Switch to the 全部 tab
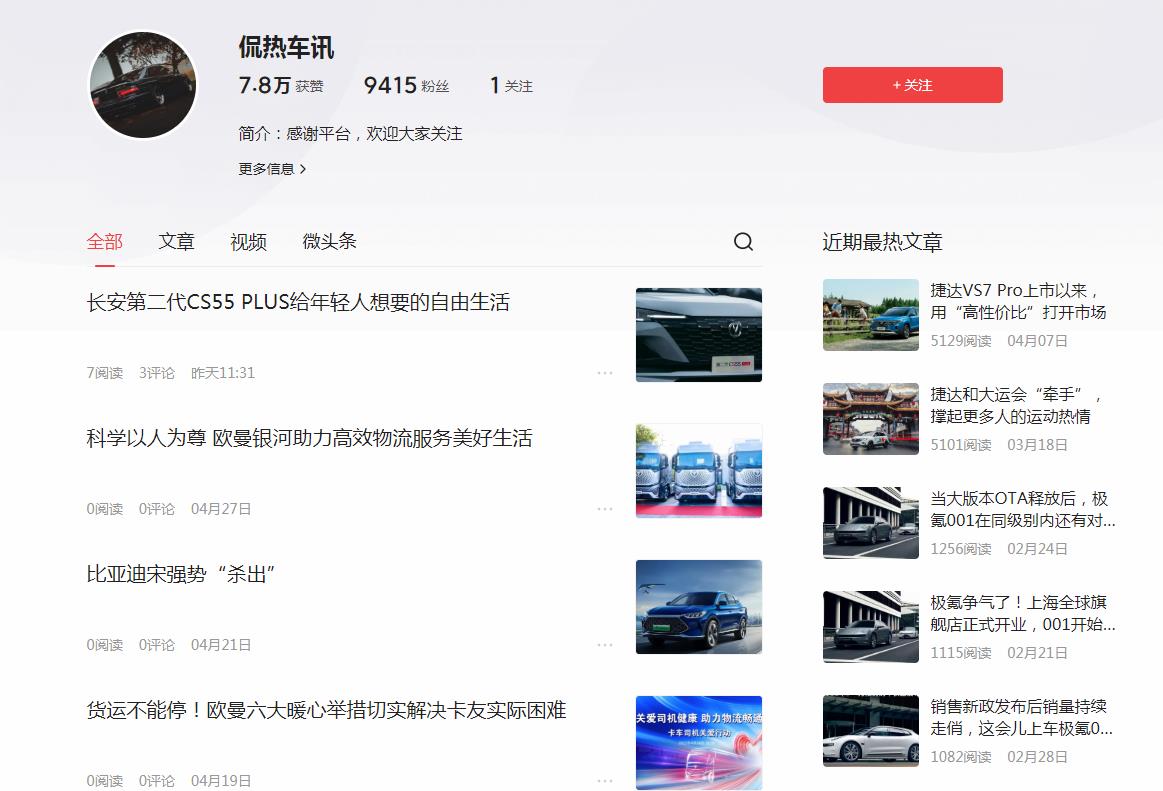Viewport: 1163px width, 791px height. (105, 242)
